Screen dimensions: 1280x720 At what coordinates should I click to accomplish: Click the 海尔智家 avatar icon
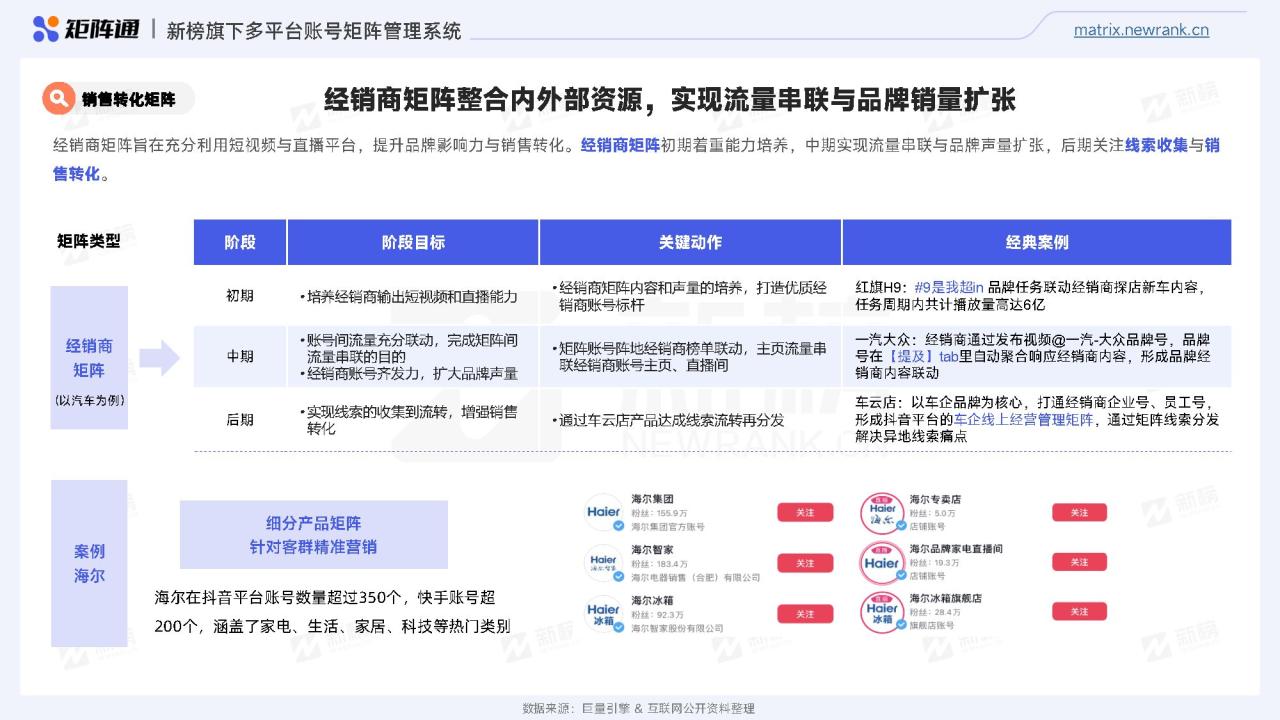click(x=604, y=563)
